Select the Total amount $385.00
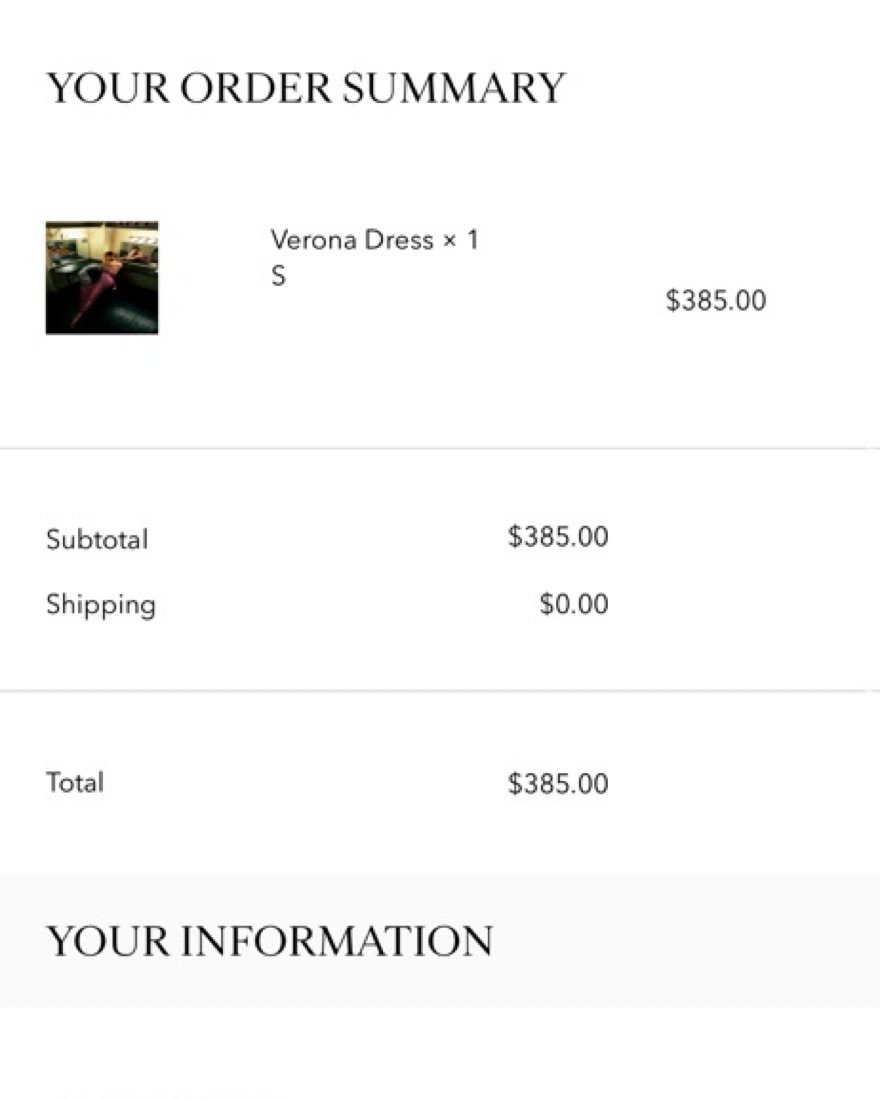 coord(558,783)
